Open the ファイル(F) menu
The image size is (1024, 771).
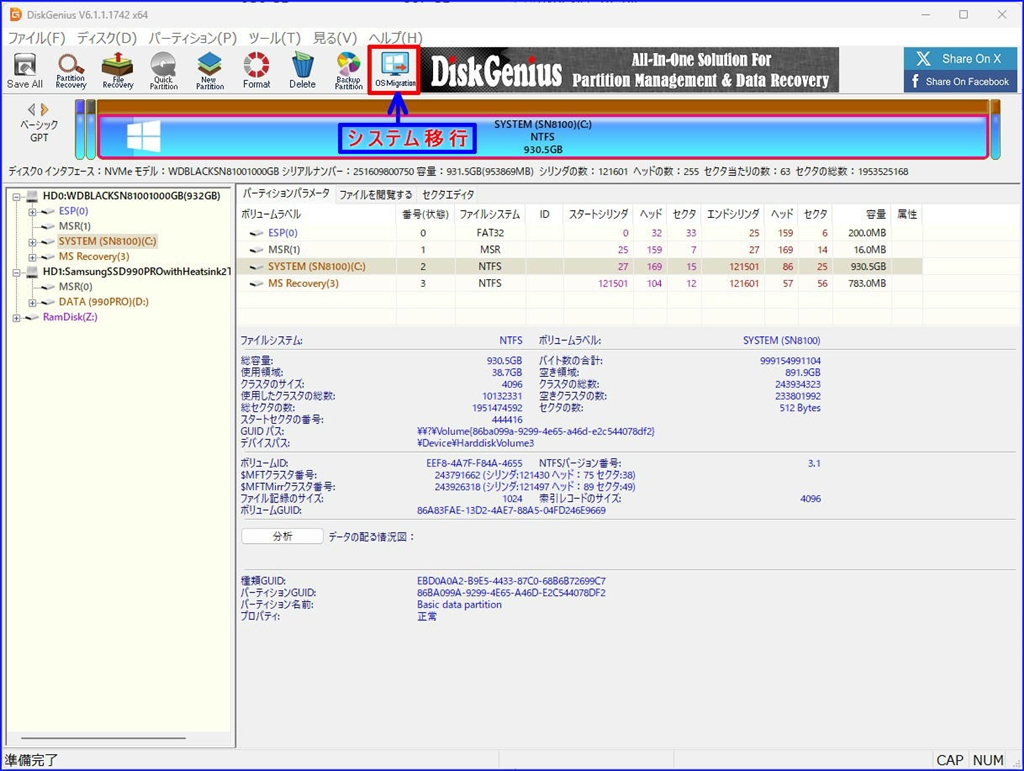point(36,38)
